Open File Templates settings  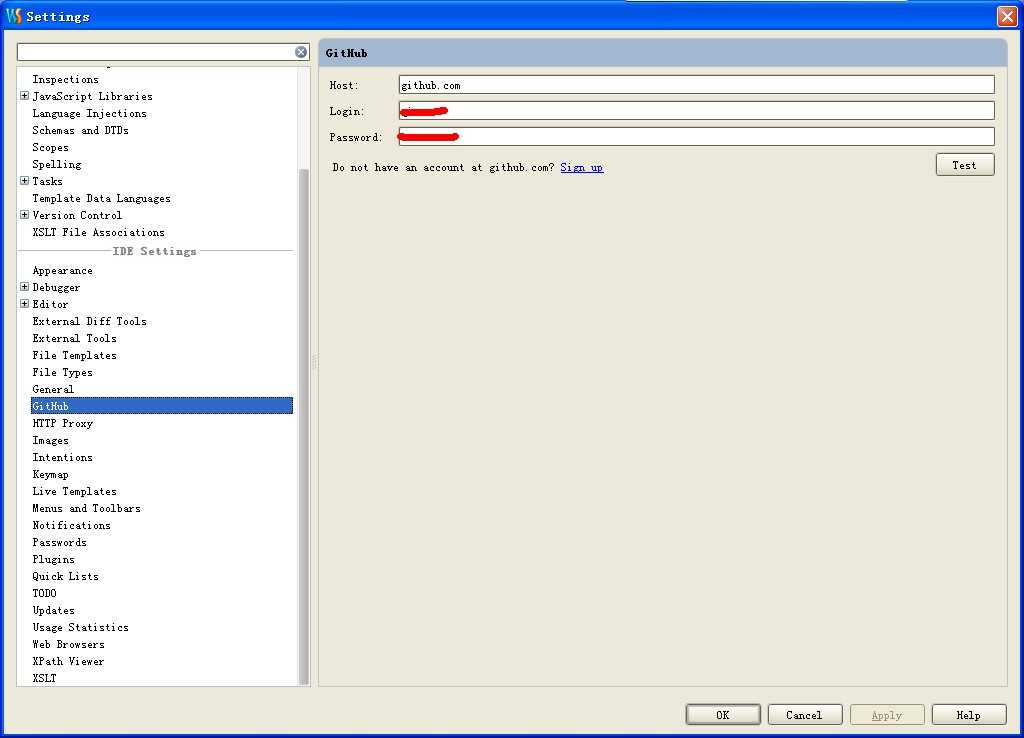74,355
